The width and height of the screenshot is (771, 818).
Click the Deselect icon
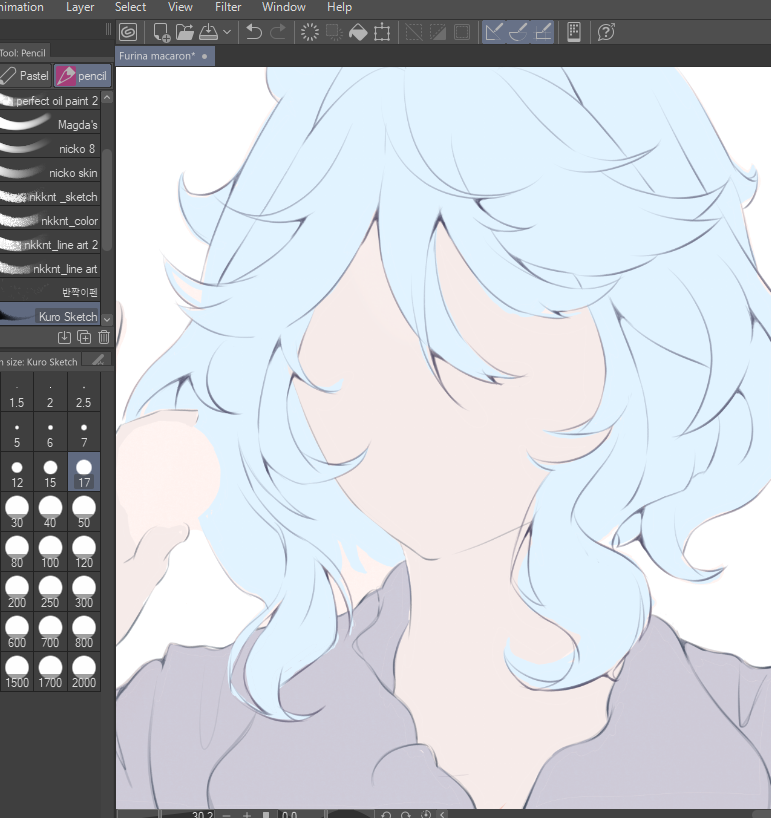pyautogui.click(x=414, y=32)
